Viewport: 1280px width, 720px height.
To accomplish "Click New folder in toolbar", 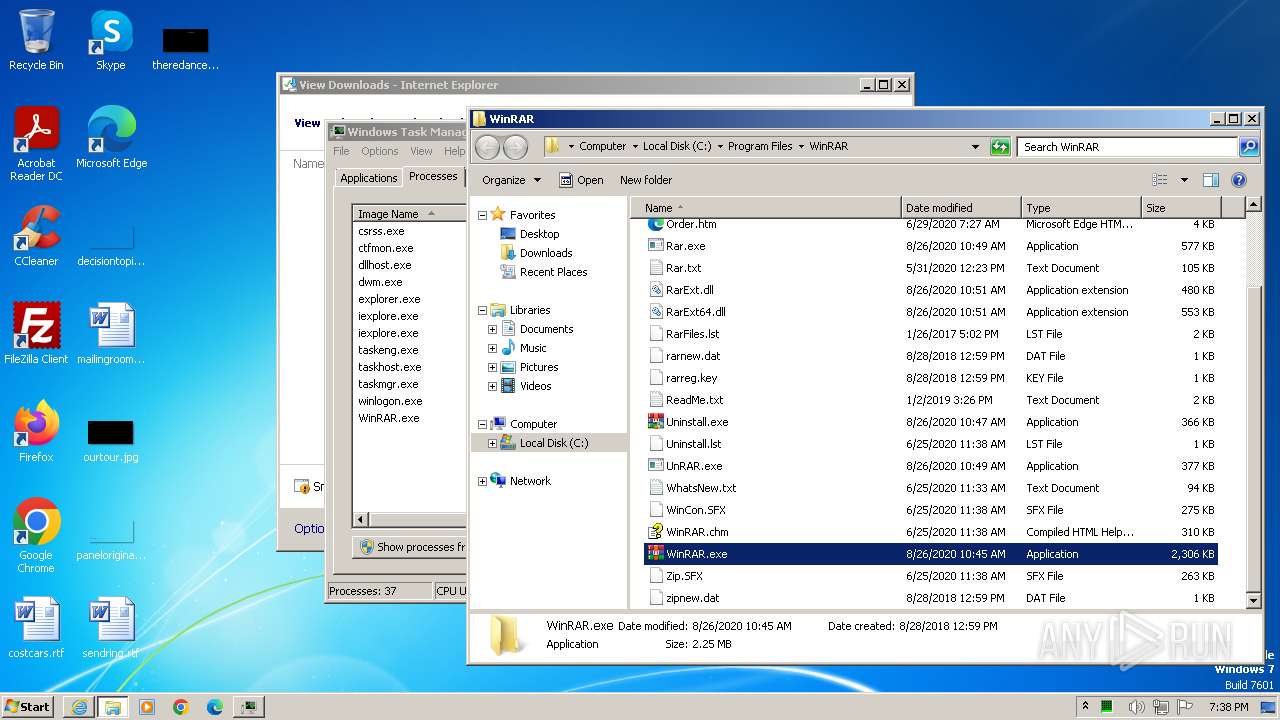I will tap(646, 180).
